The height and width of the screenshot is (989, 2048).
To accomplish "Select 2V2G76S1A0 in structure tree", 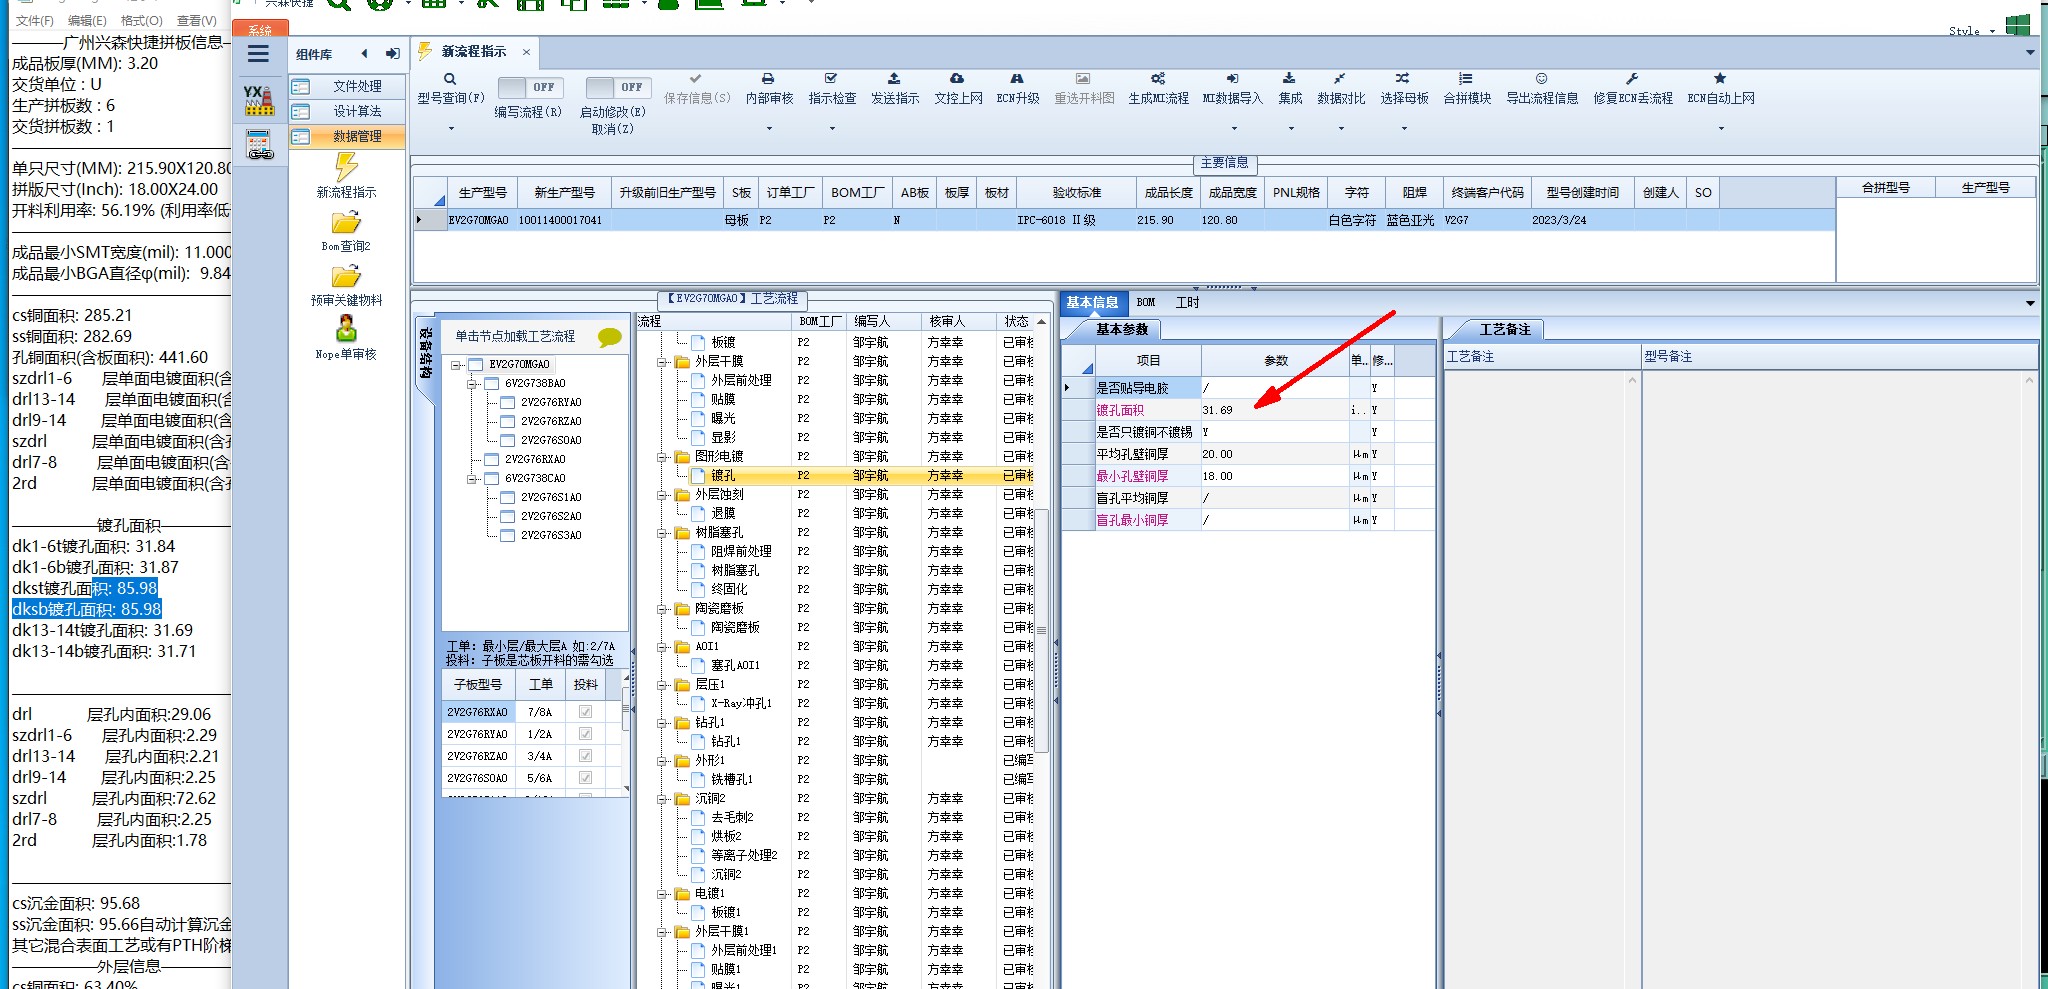I will pyautogui.click(x=550, y=497).
